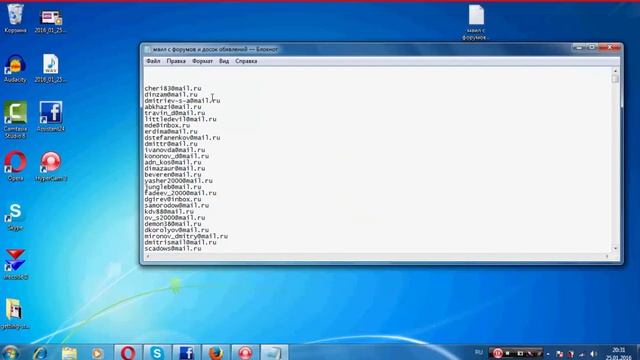Open the Формат menu in Notepad
Viewport: 640px width, 360px height.
pyautogui.click(x=202, y=61)
